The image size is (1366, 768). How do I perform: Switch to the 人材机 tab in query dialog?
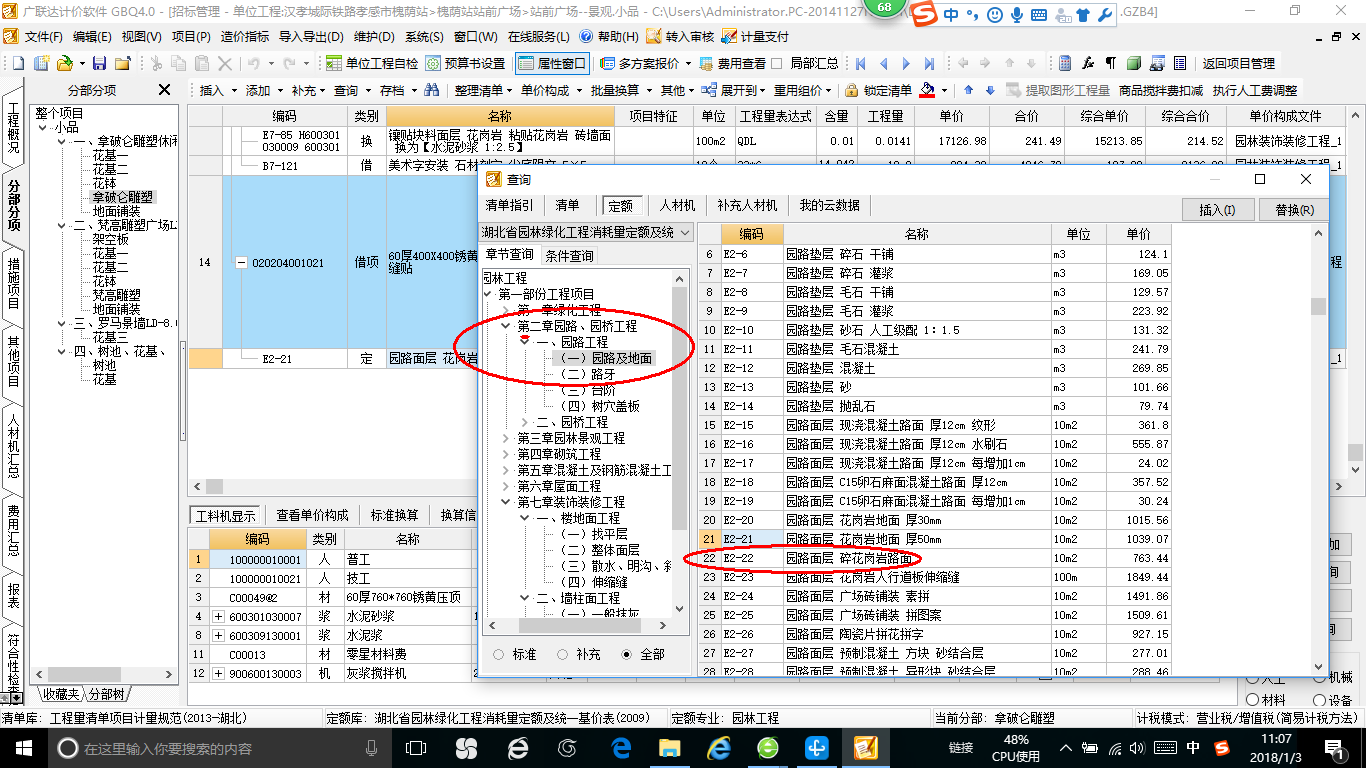pyautogui.click(x=677, y=205)
